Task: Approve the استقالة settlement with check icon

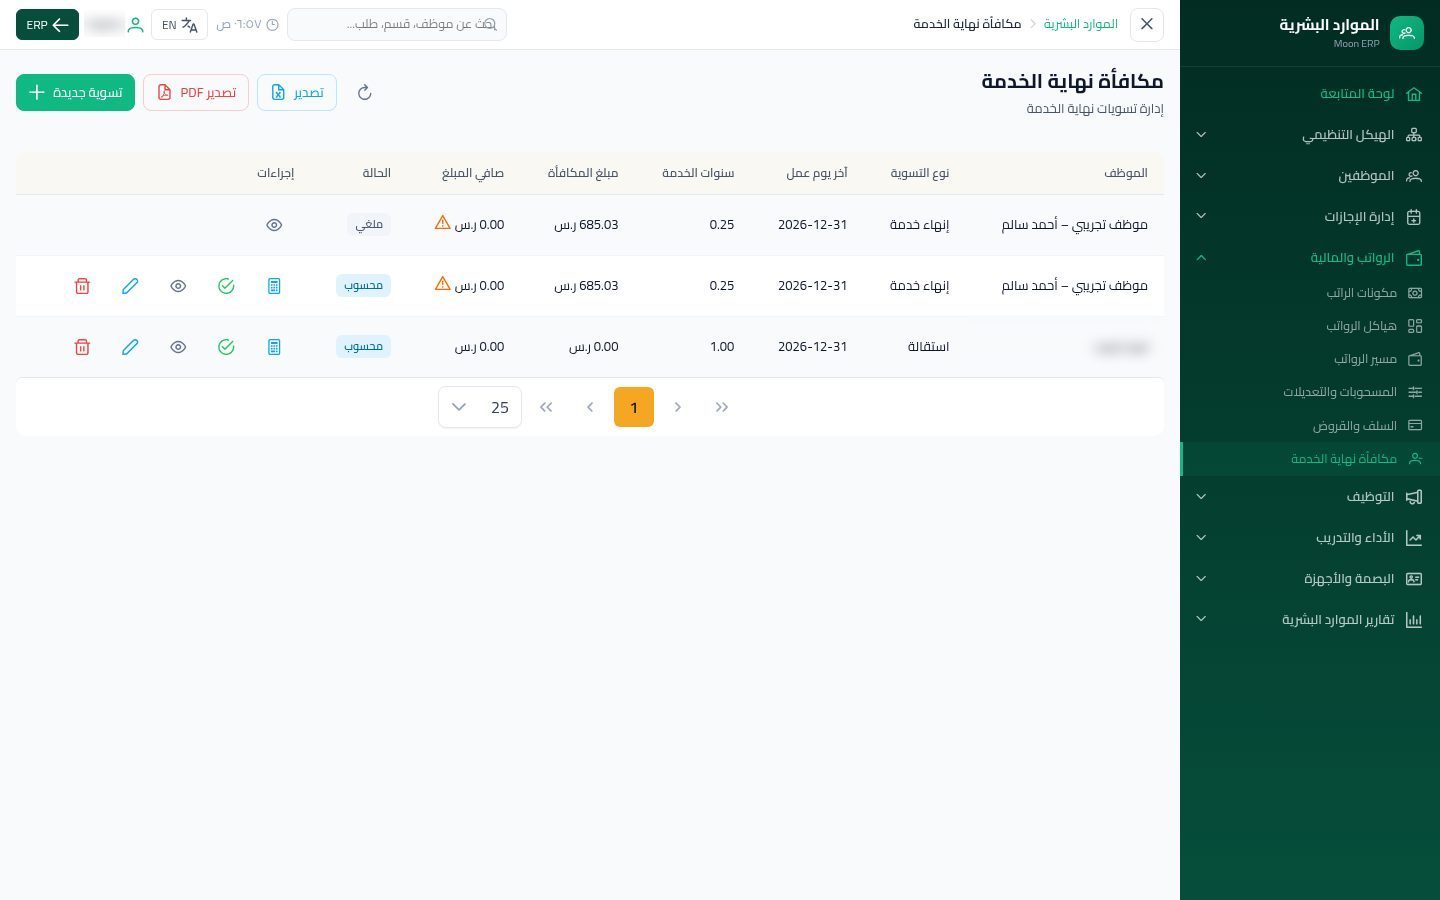Action: coord(226,347)
